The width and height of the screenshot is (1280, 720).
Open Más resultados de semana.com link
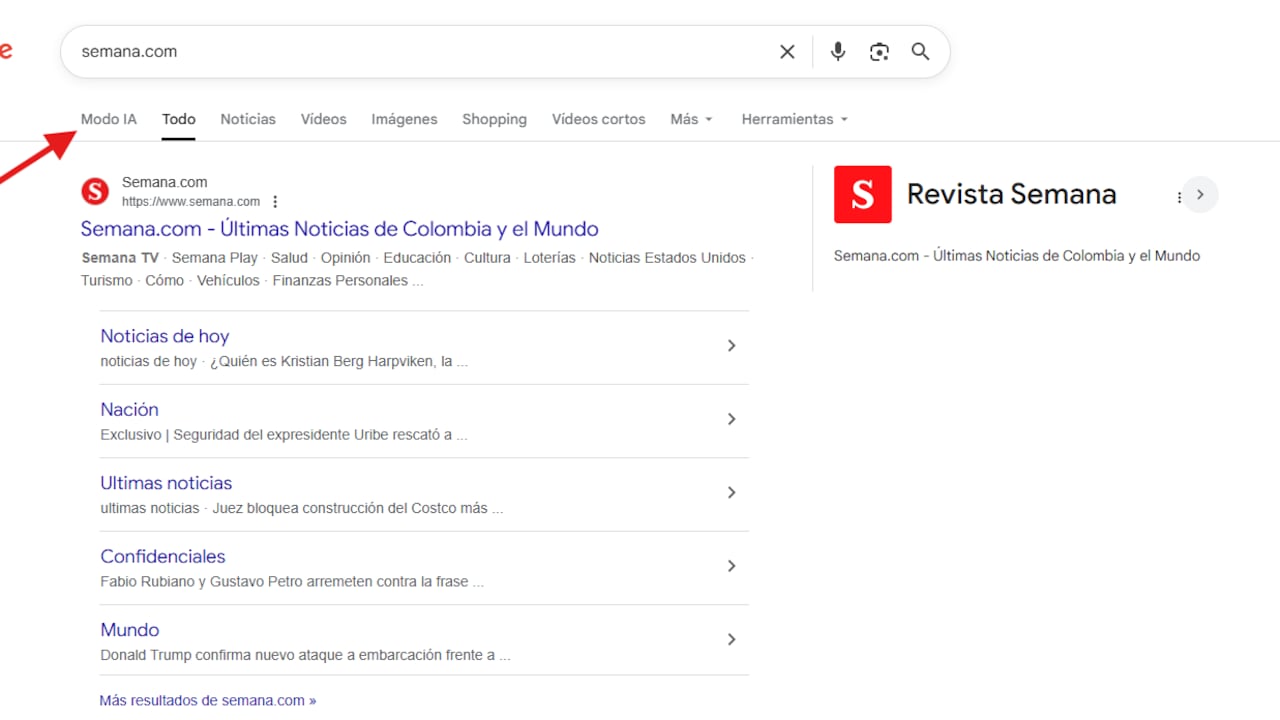pos(207,701)
